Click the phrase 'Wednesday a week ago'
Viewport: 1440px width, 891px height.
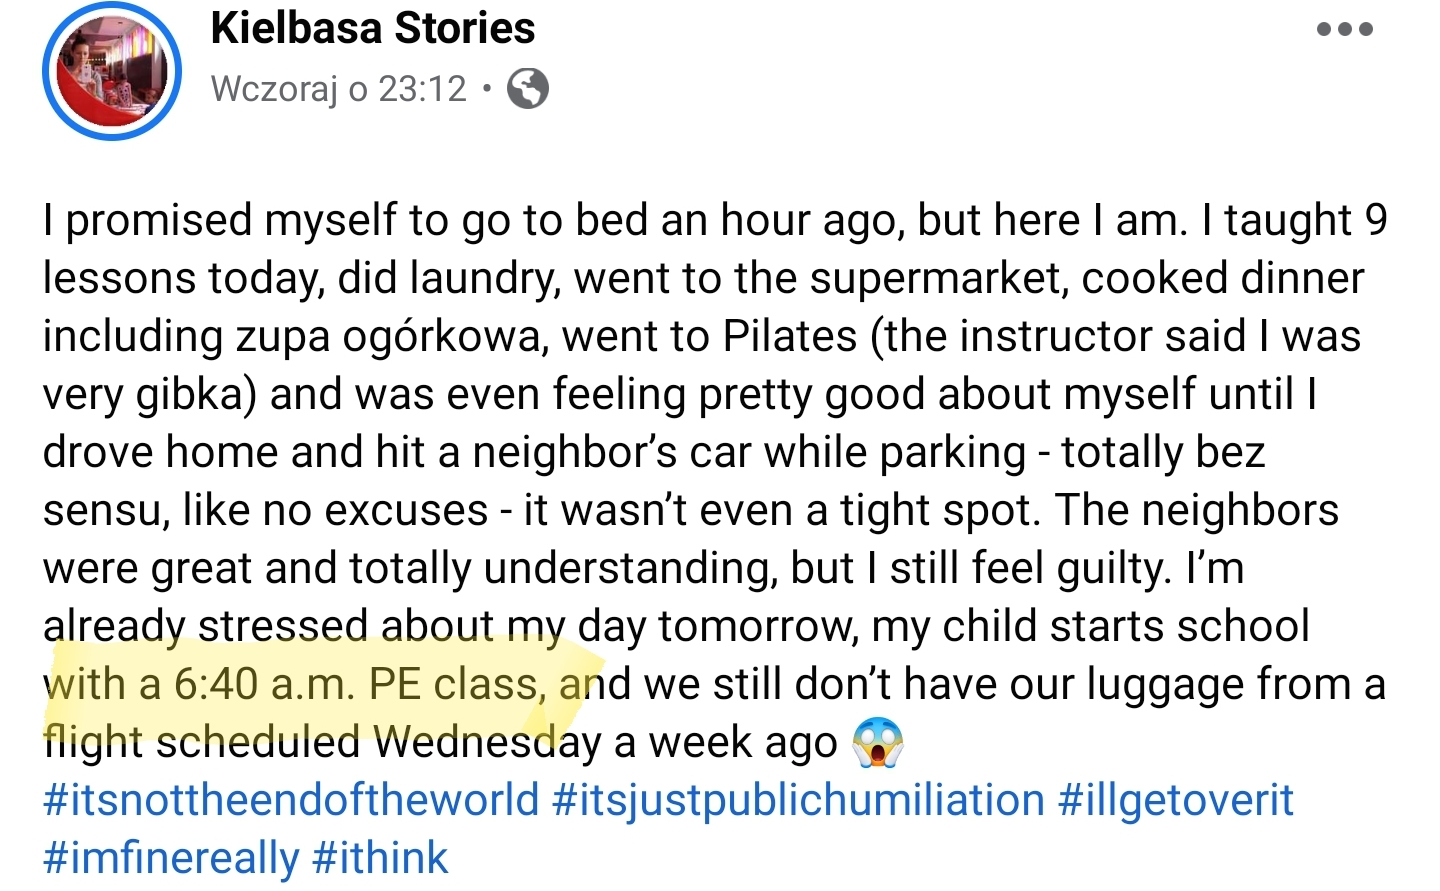click(607, 743)
